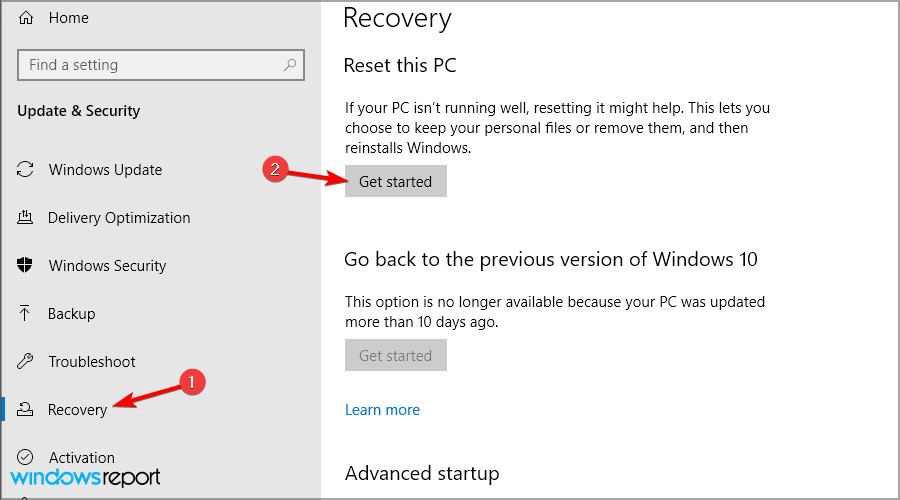The image size is (900, 500).
Task: Go to Home settings label
Action: (68, 18)
